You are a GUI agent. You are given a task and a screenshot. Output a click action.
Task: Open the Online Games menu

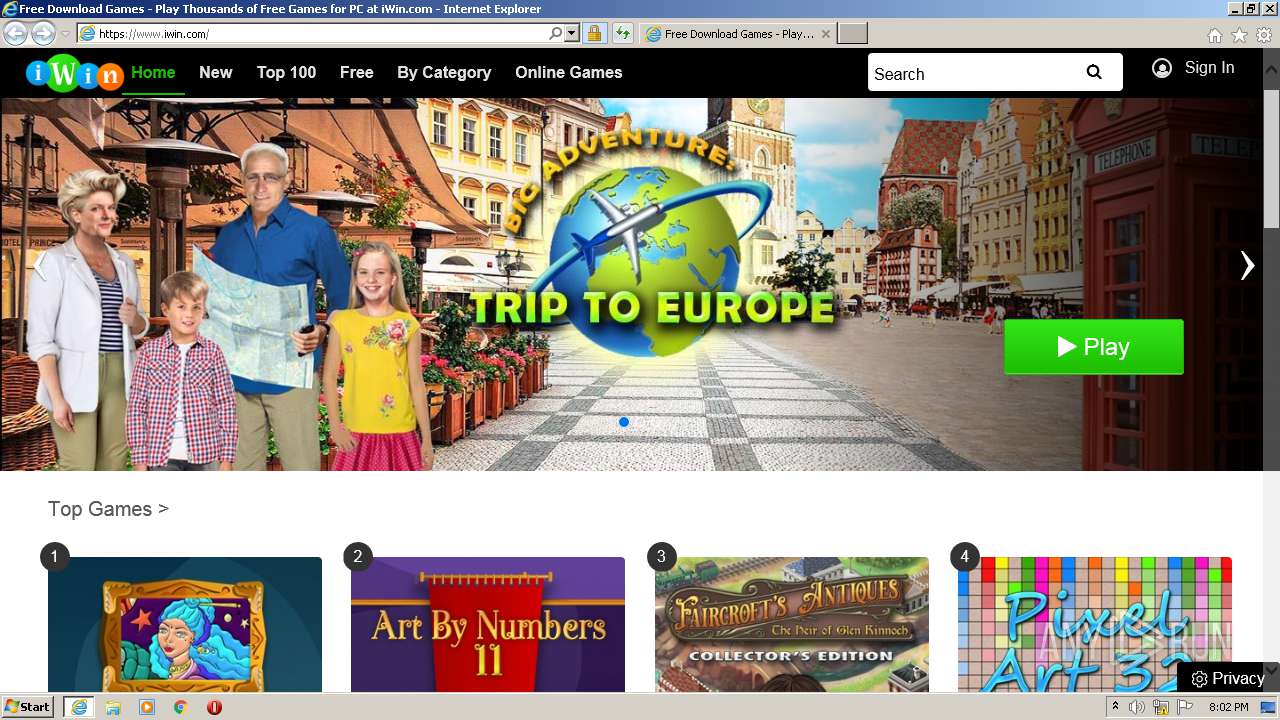point(568,72)
